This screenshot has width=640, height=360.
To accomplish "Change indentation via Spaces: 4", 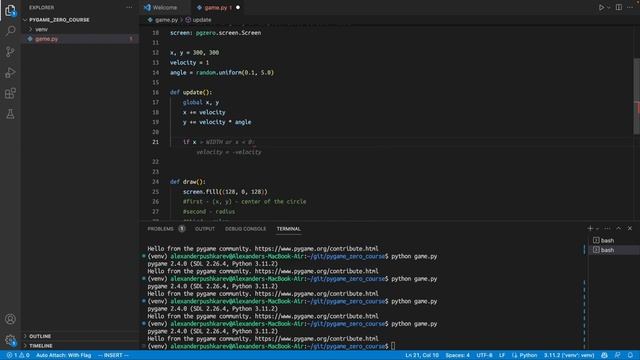I will [x=458, y=355].
